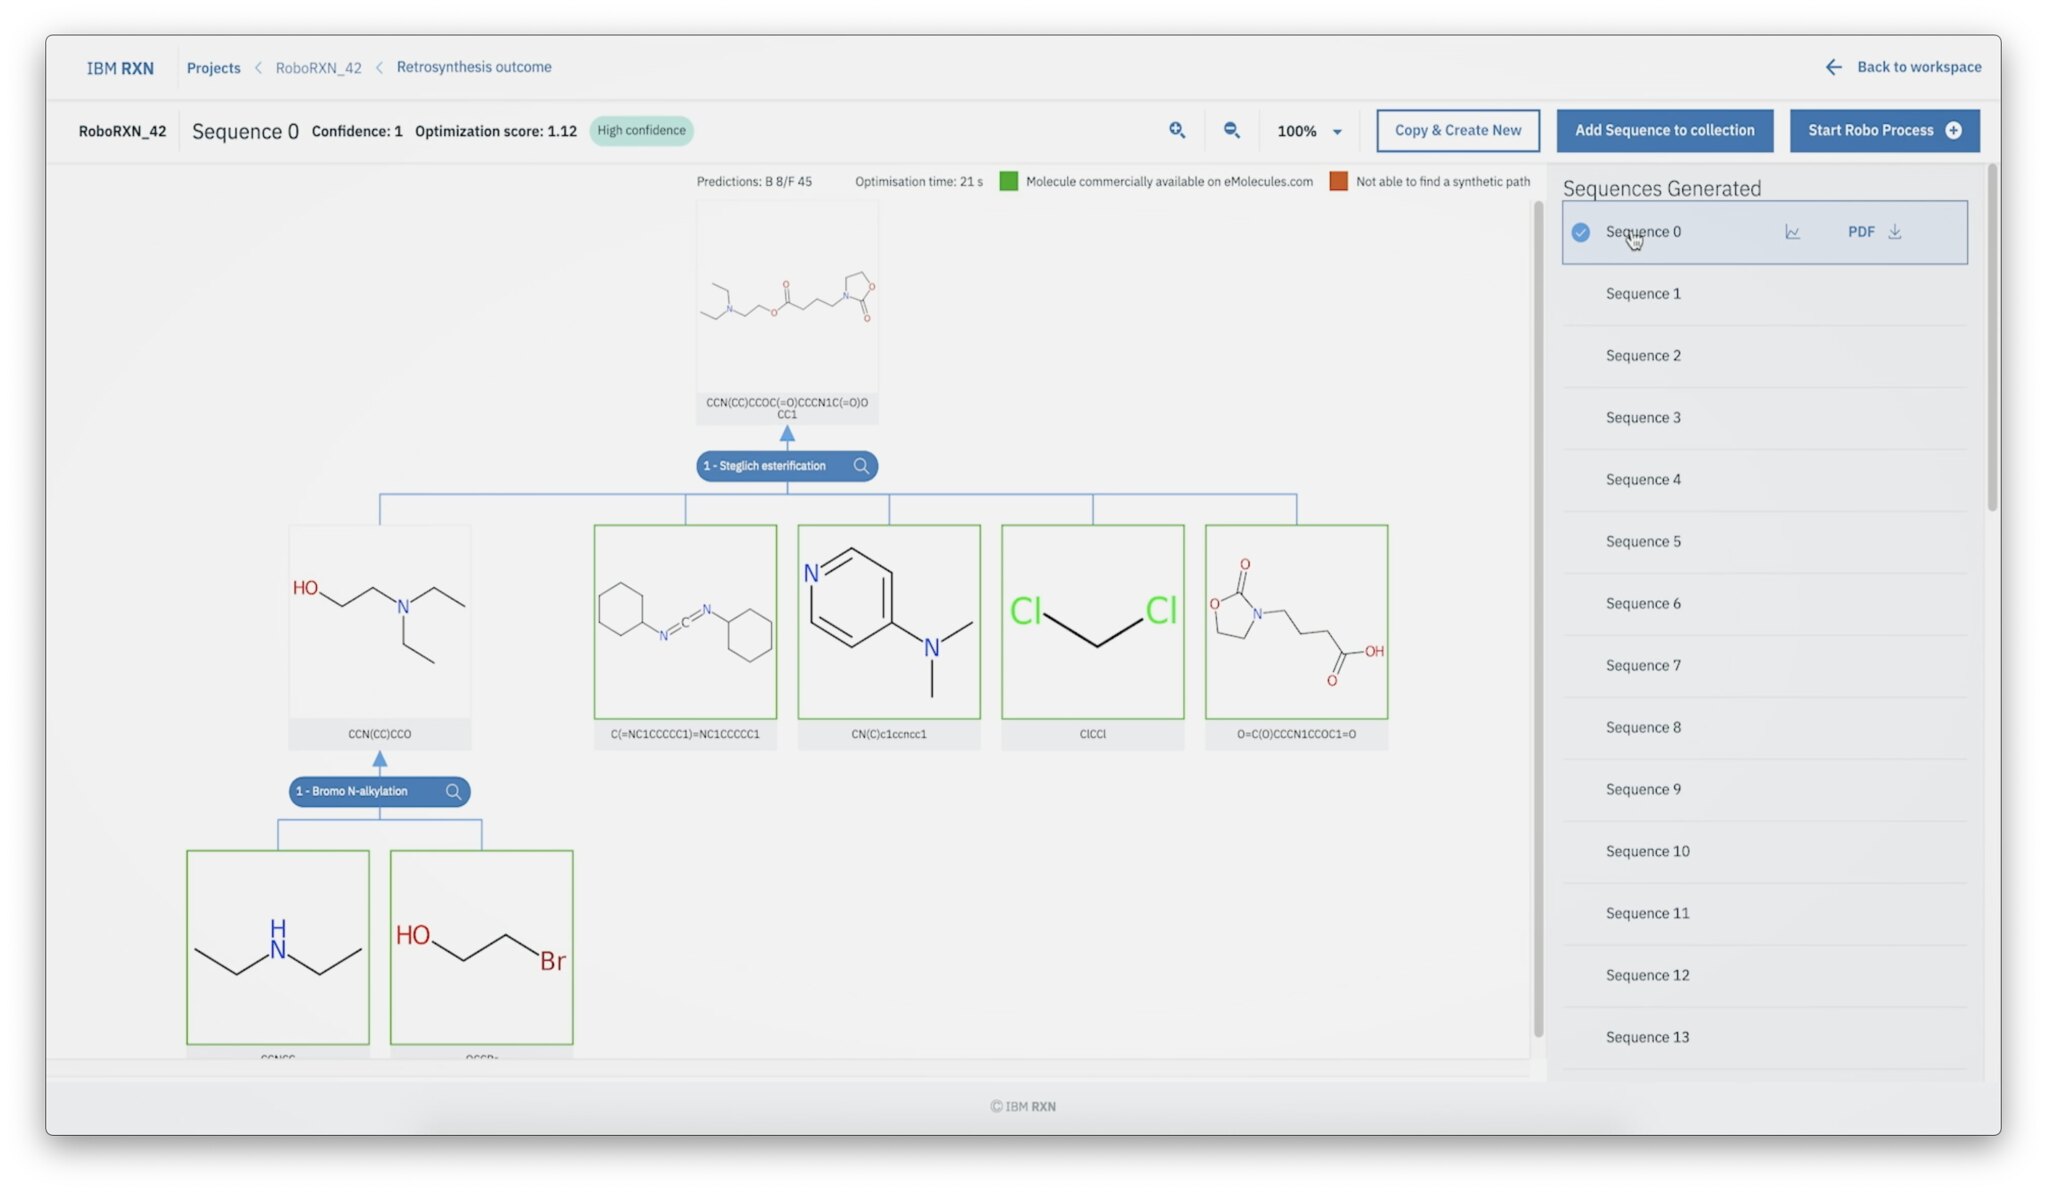Click the search icon on Steglich esterification

tap(862, 465)
